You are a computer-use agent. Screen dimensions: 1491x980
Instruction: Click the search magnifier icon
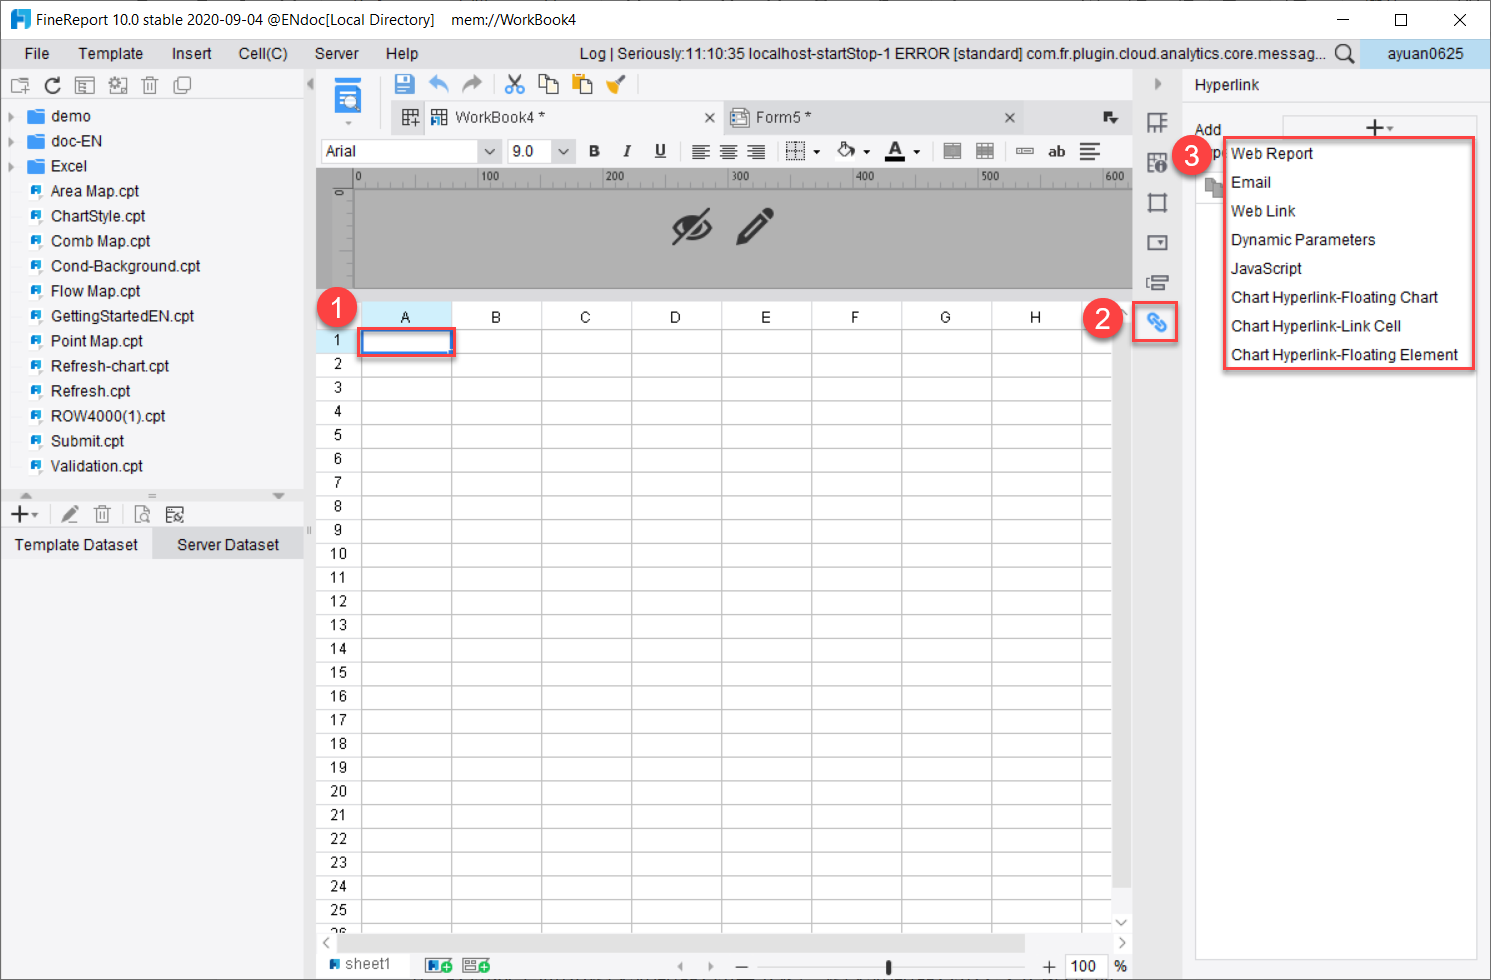[x=1345, y=54]
